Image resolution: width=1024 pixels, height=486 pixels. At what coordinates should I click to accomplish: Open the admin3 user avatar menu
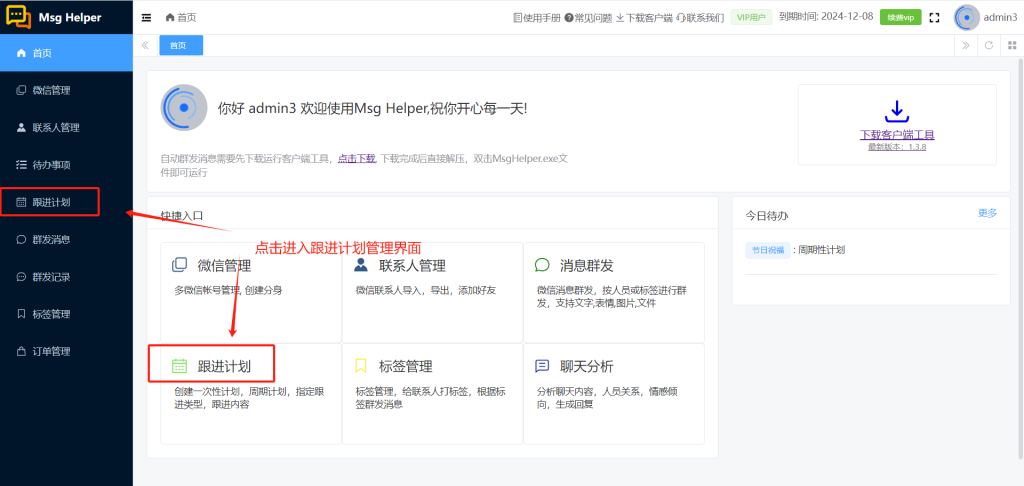point(967,17)
